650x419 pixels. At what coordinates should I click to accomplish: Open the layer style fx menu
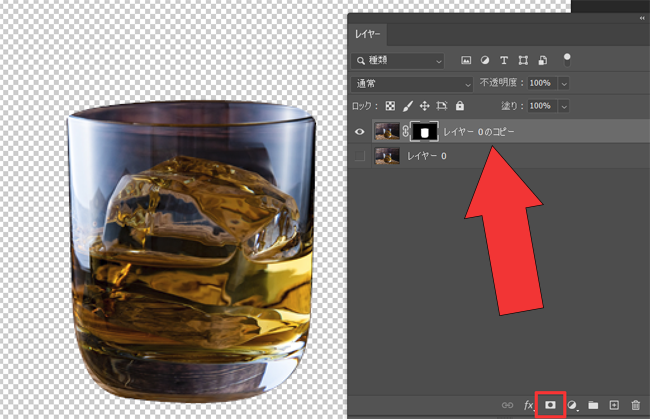tap(529, 404)
